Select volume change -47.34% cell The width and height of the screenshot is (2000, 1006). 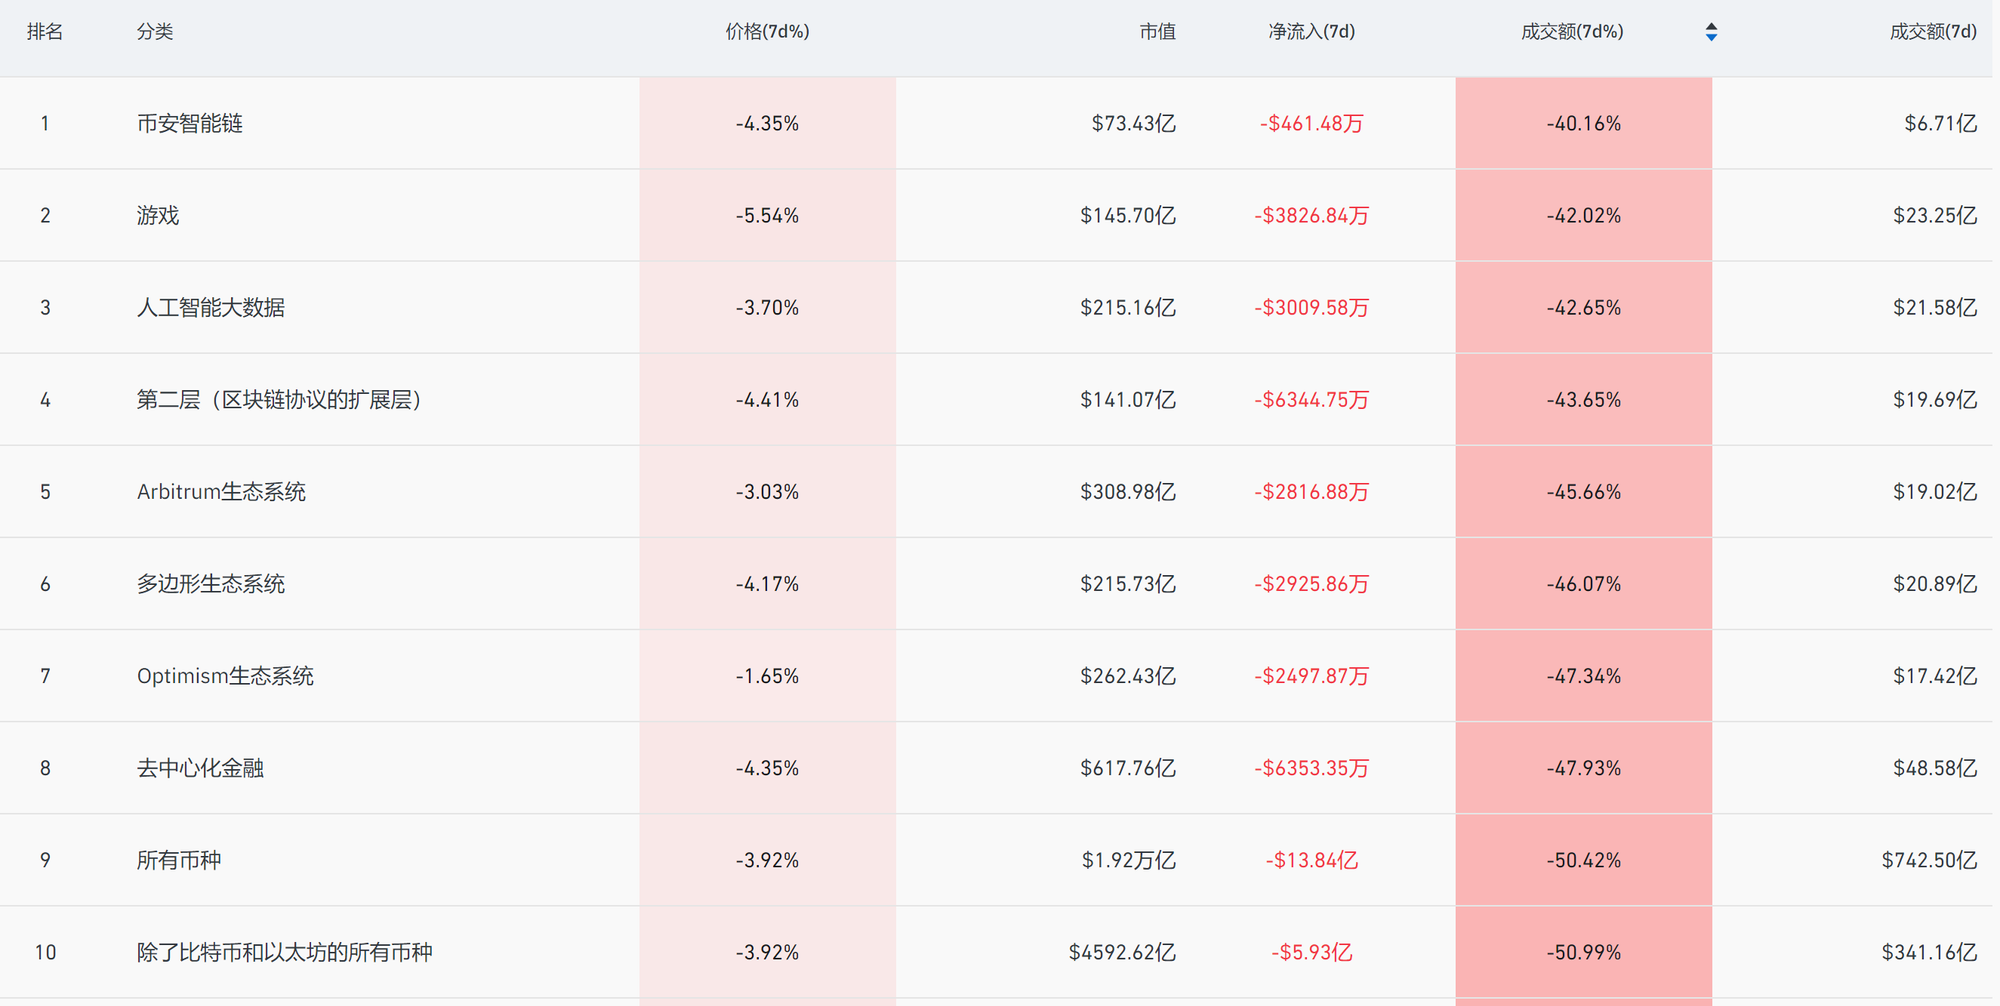click(1584, 676)
